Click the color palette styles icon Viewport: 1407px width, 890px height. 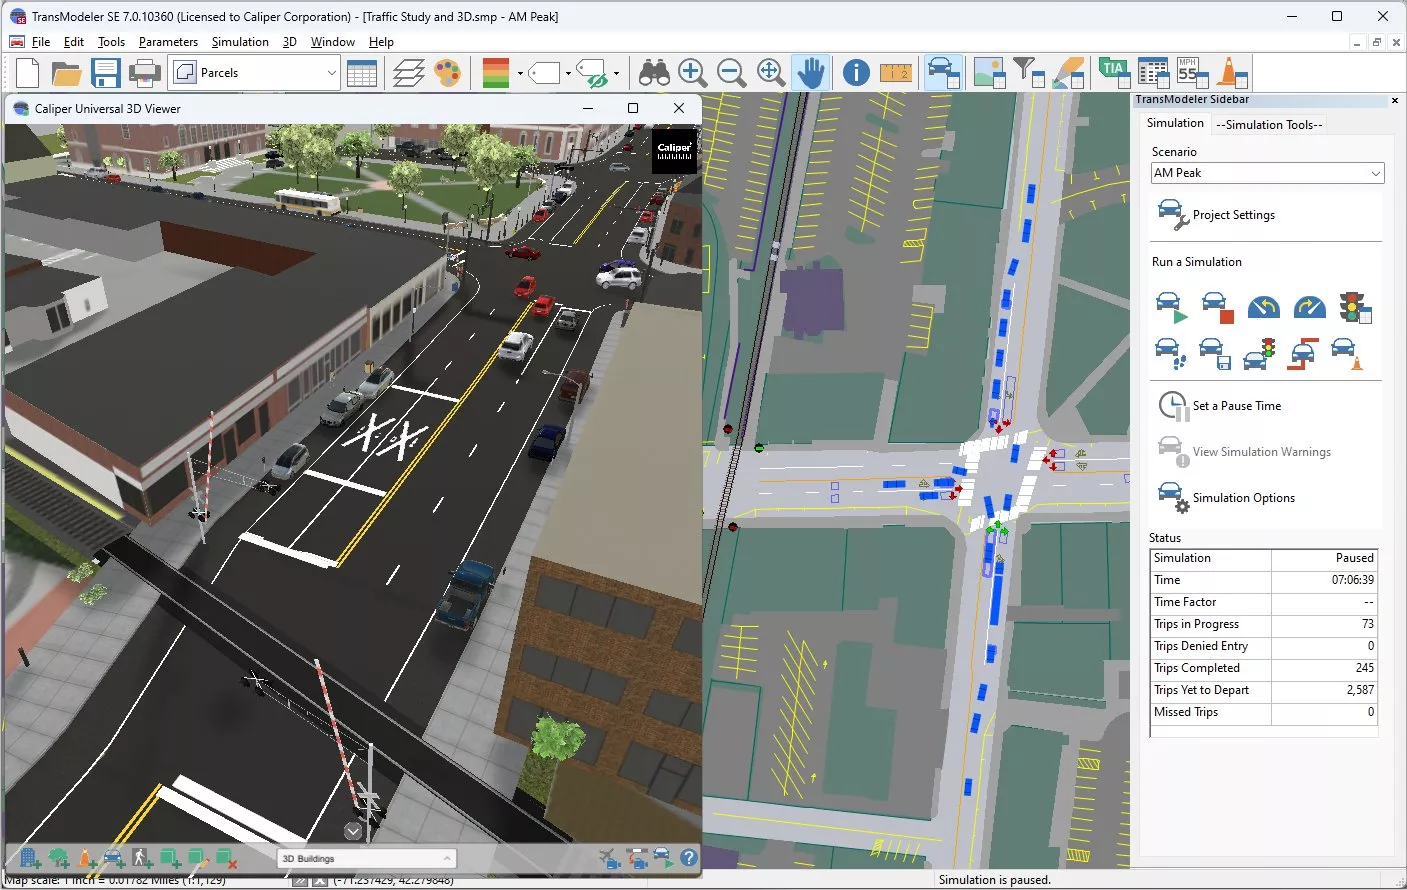tap(447, 73)
